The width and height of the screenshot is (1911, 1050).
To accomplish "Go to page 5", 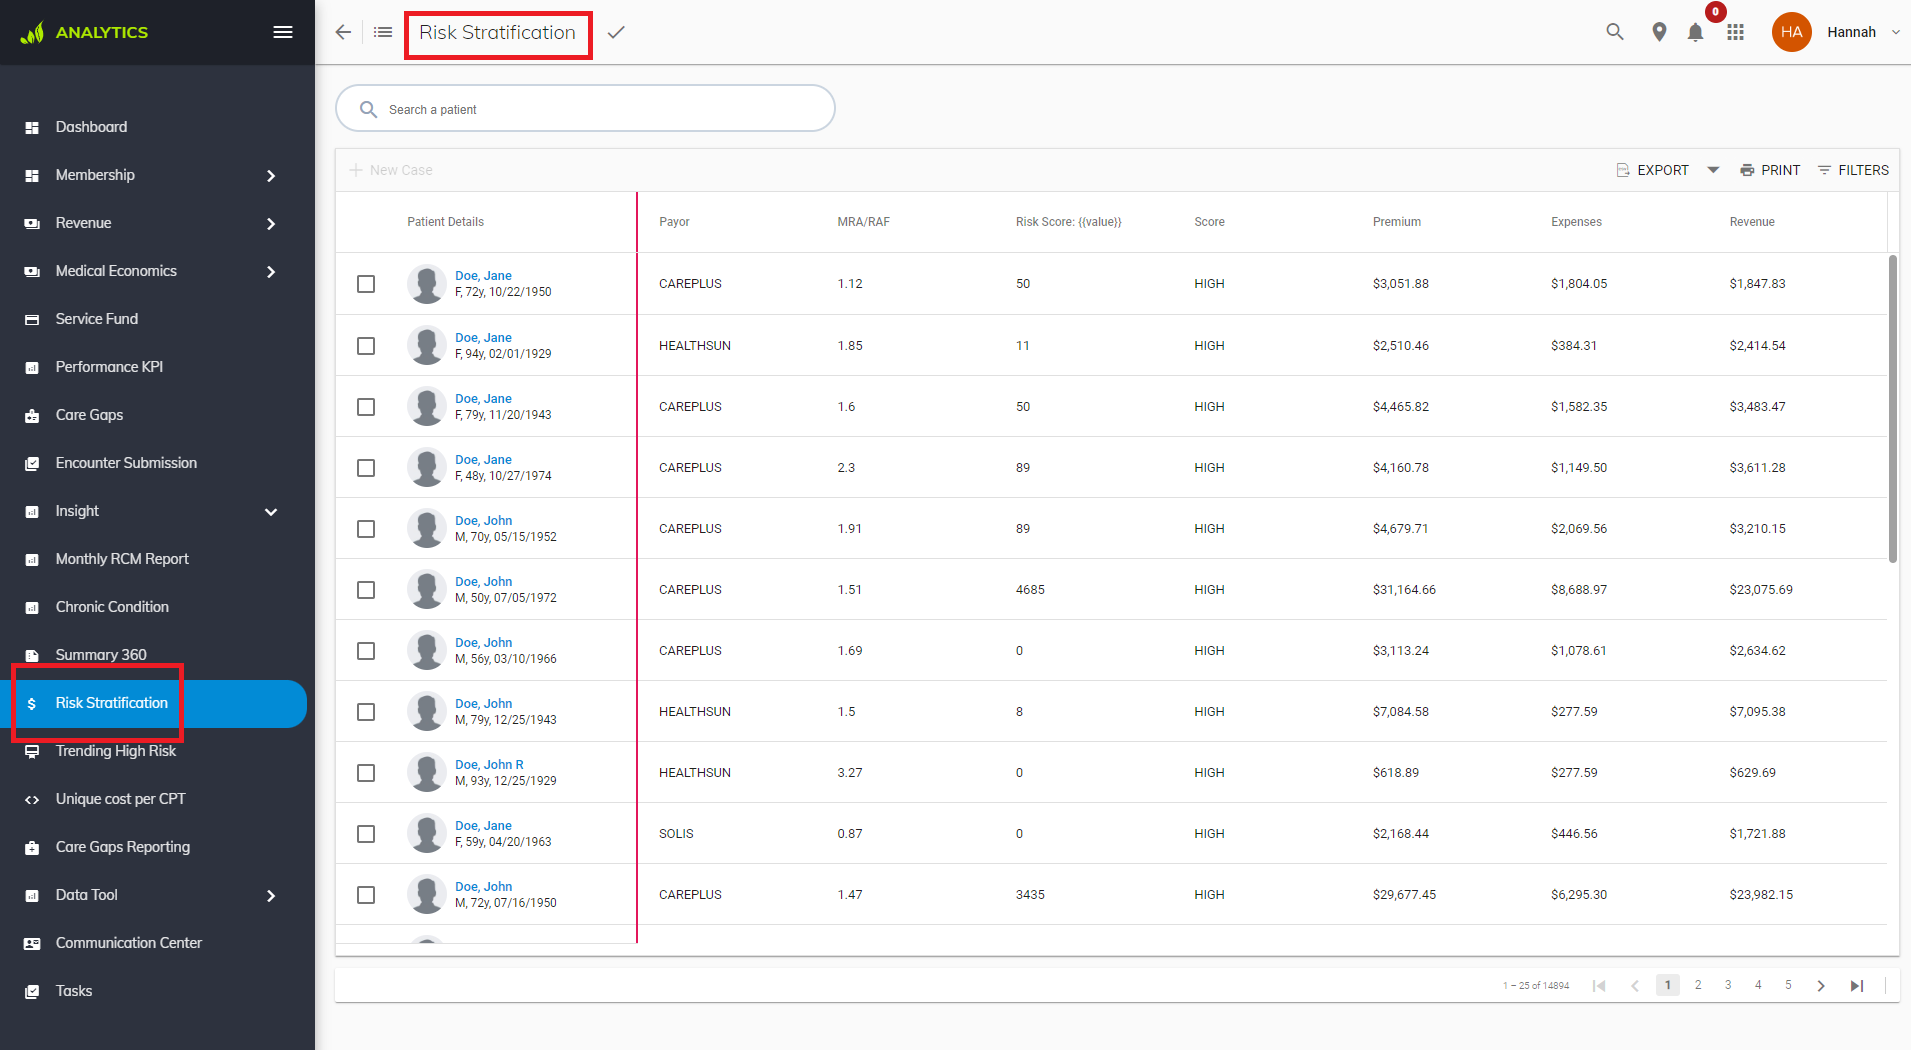I will (x=1788, y=985).
